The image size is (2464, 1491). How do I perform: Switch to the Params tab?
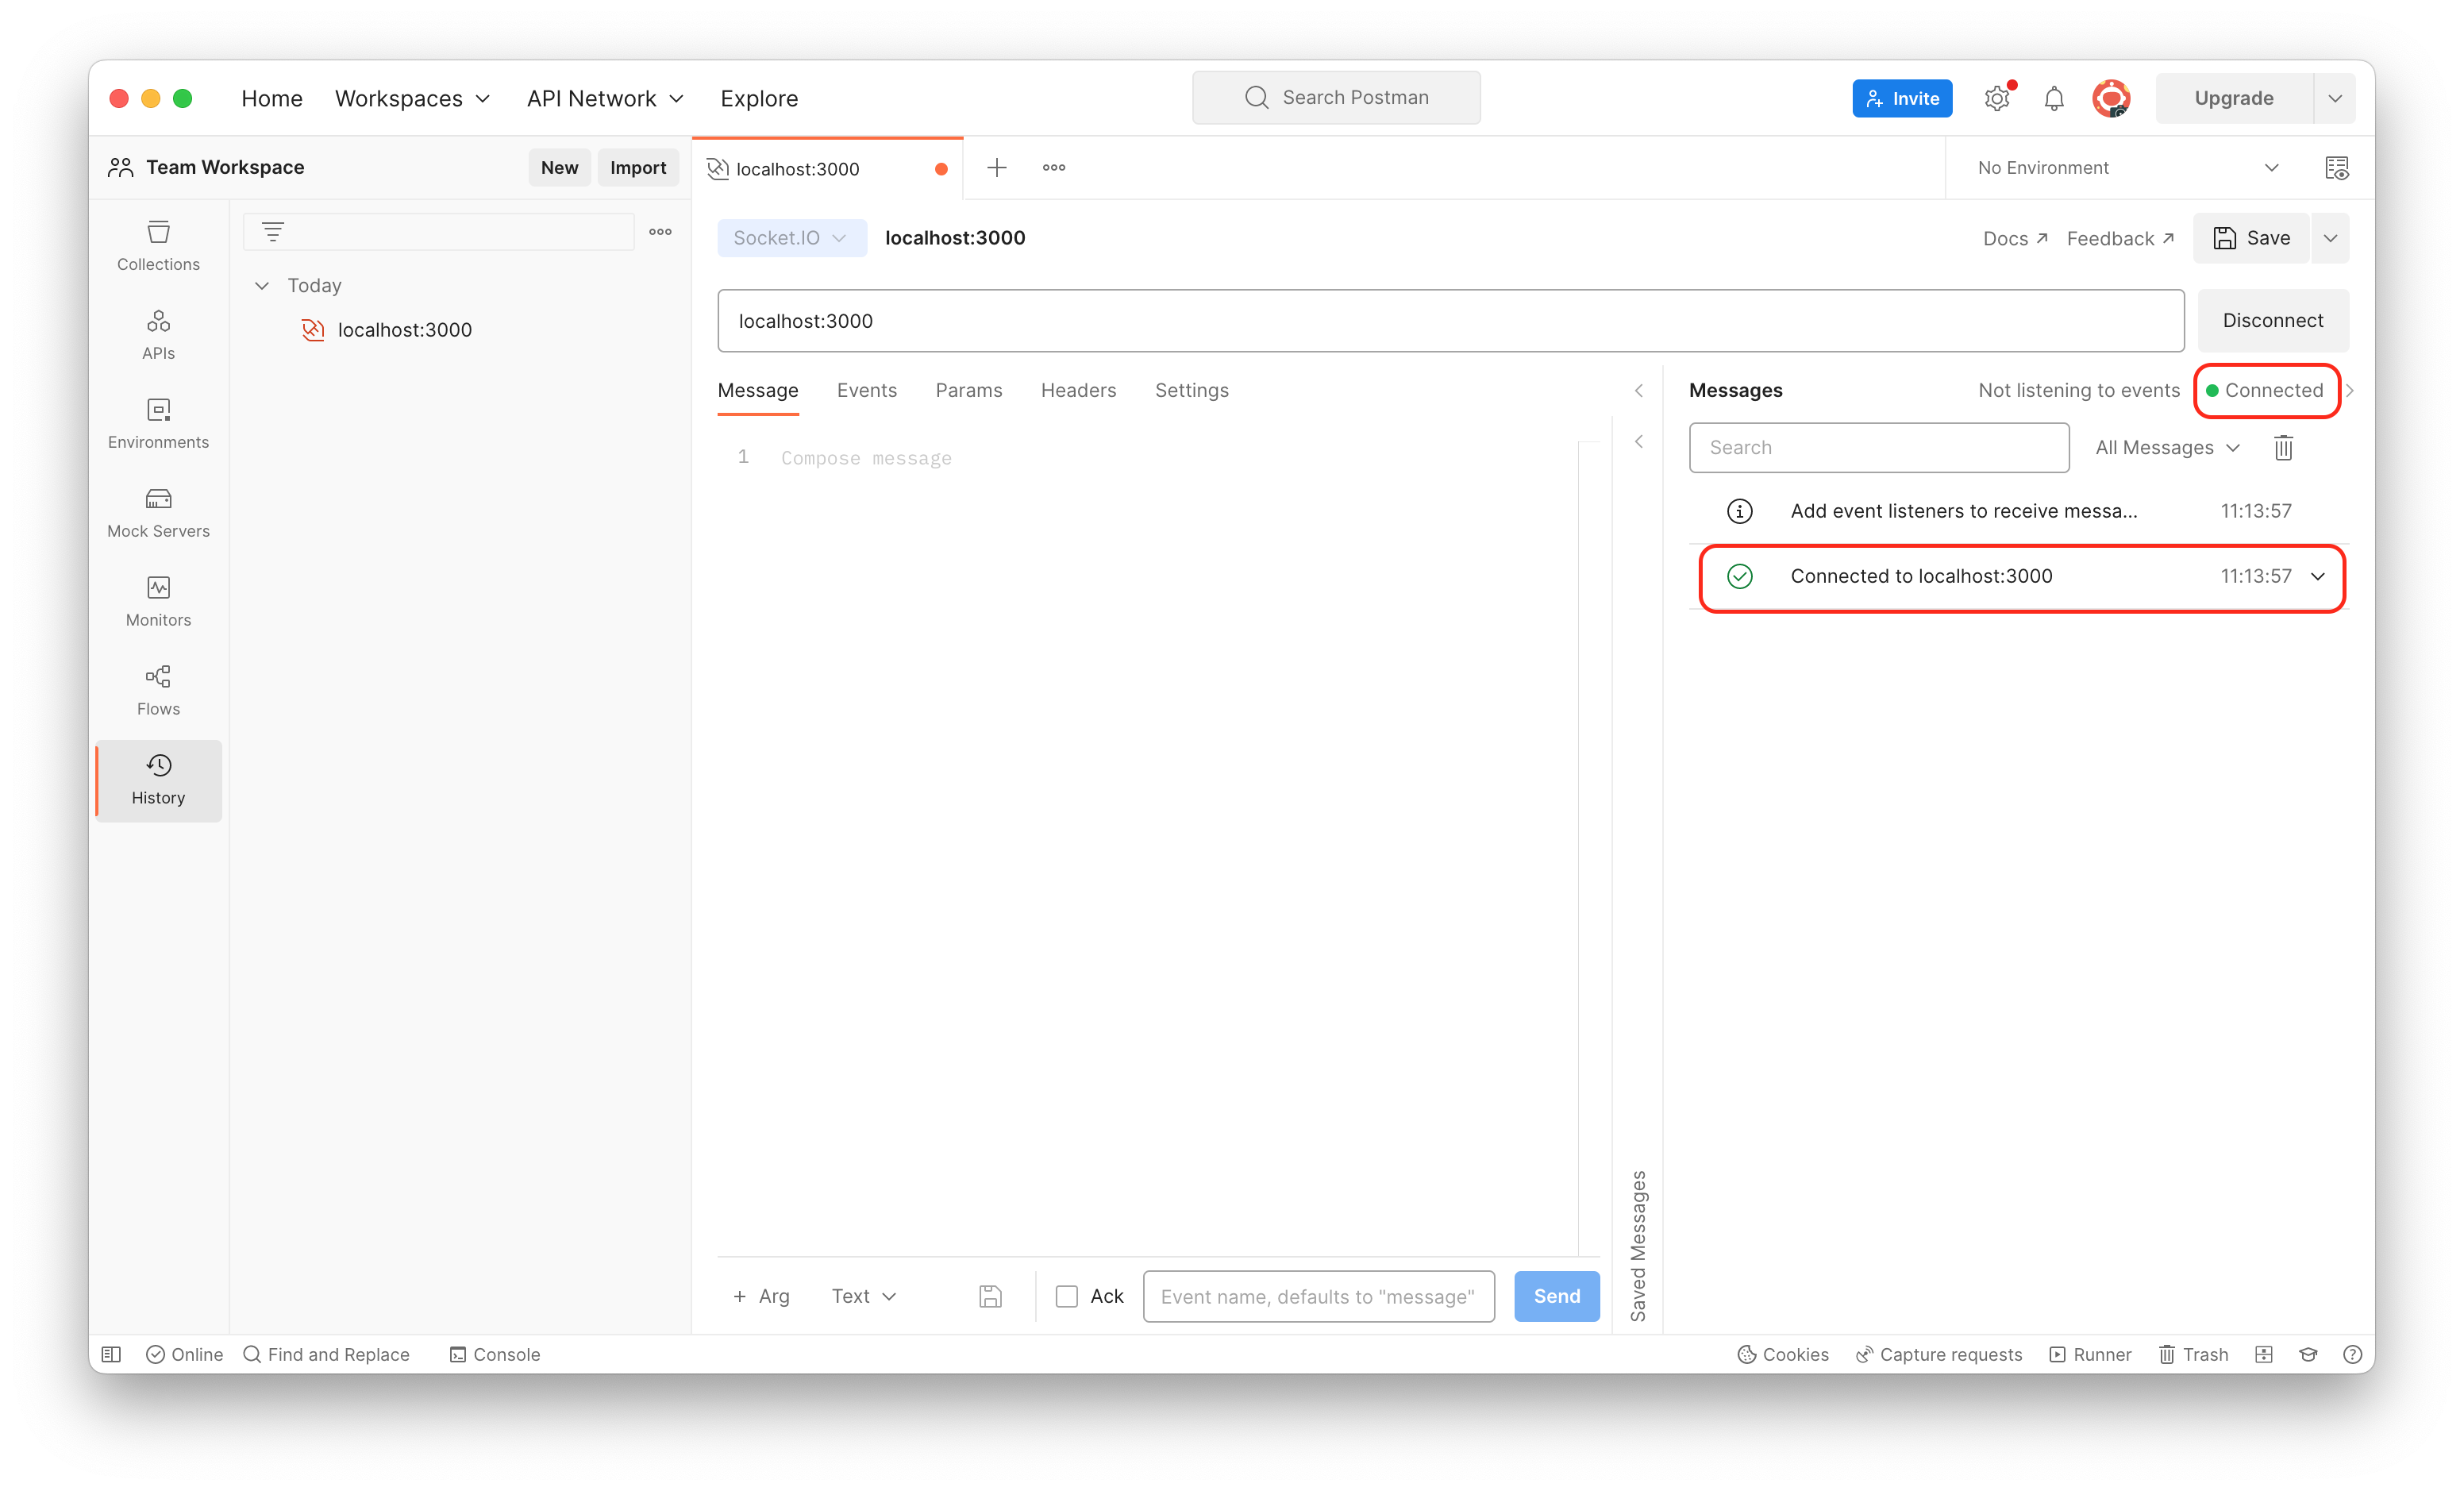tap(968, 391)
